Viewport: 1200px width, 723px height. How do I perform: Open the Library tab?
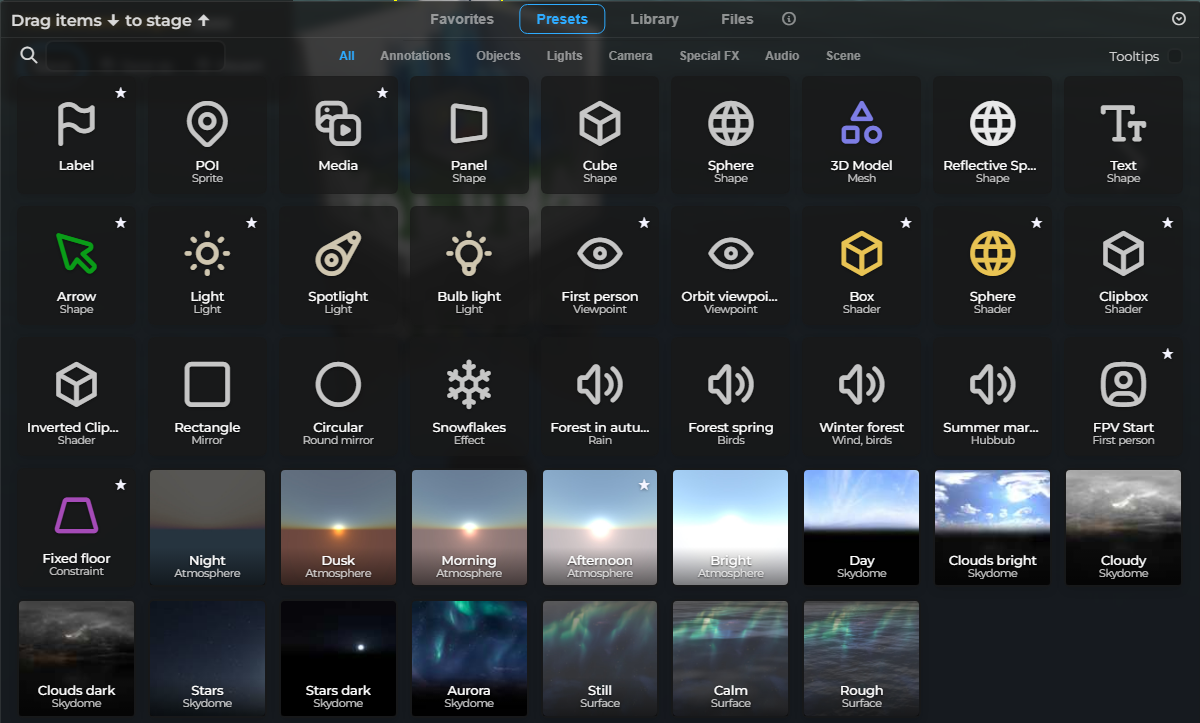click(654, 19)
